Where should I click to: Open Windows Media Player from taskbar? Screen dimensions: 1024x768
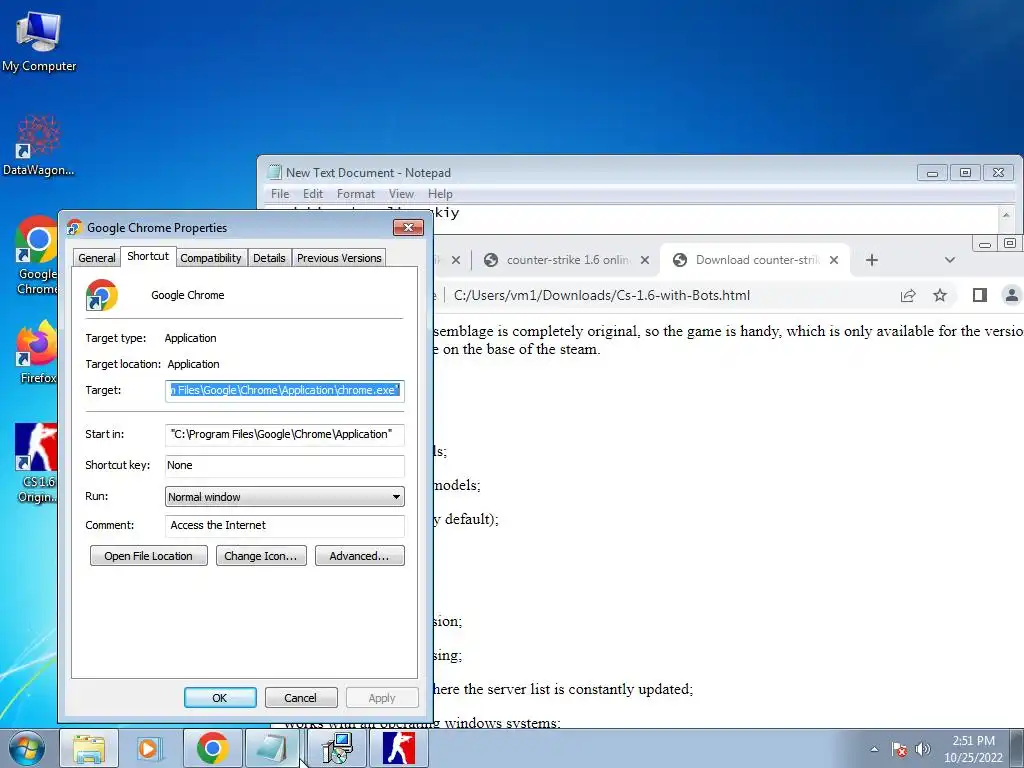tap(148, 748)
